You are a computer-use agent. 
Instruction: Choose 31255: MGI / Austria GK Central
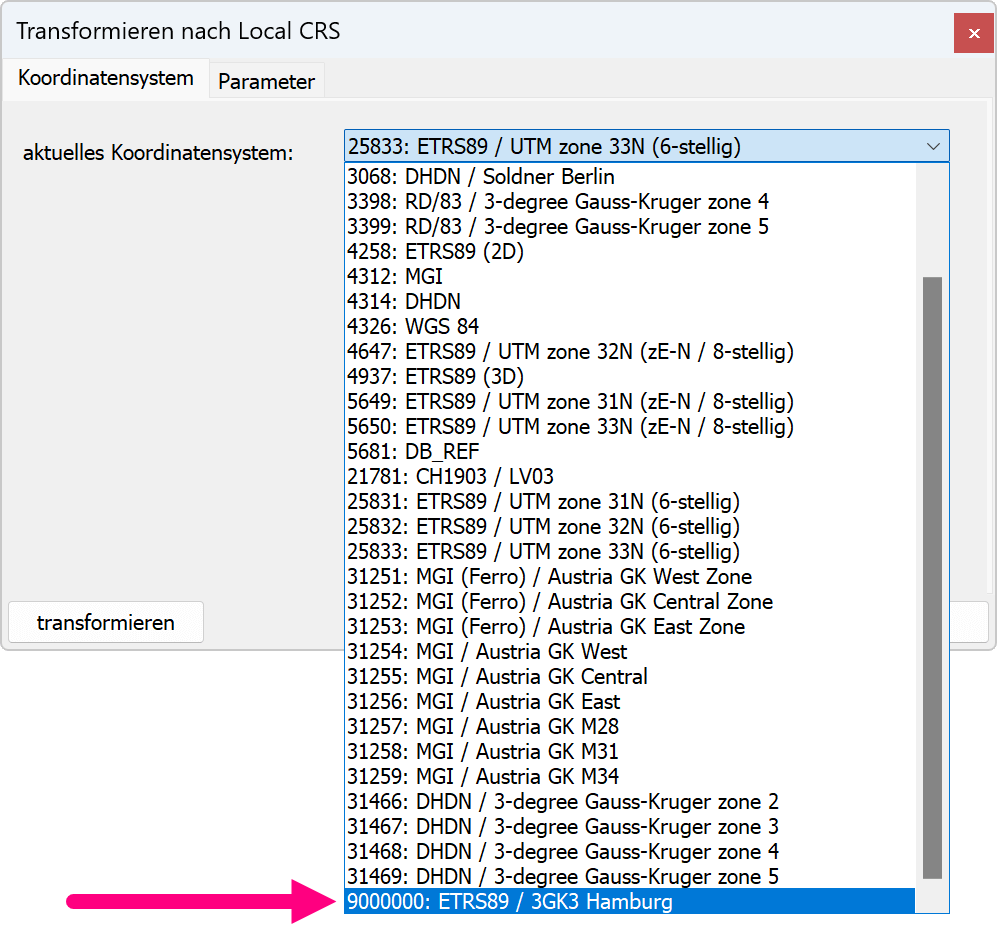(x=497, y=676)
